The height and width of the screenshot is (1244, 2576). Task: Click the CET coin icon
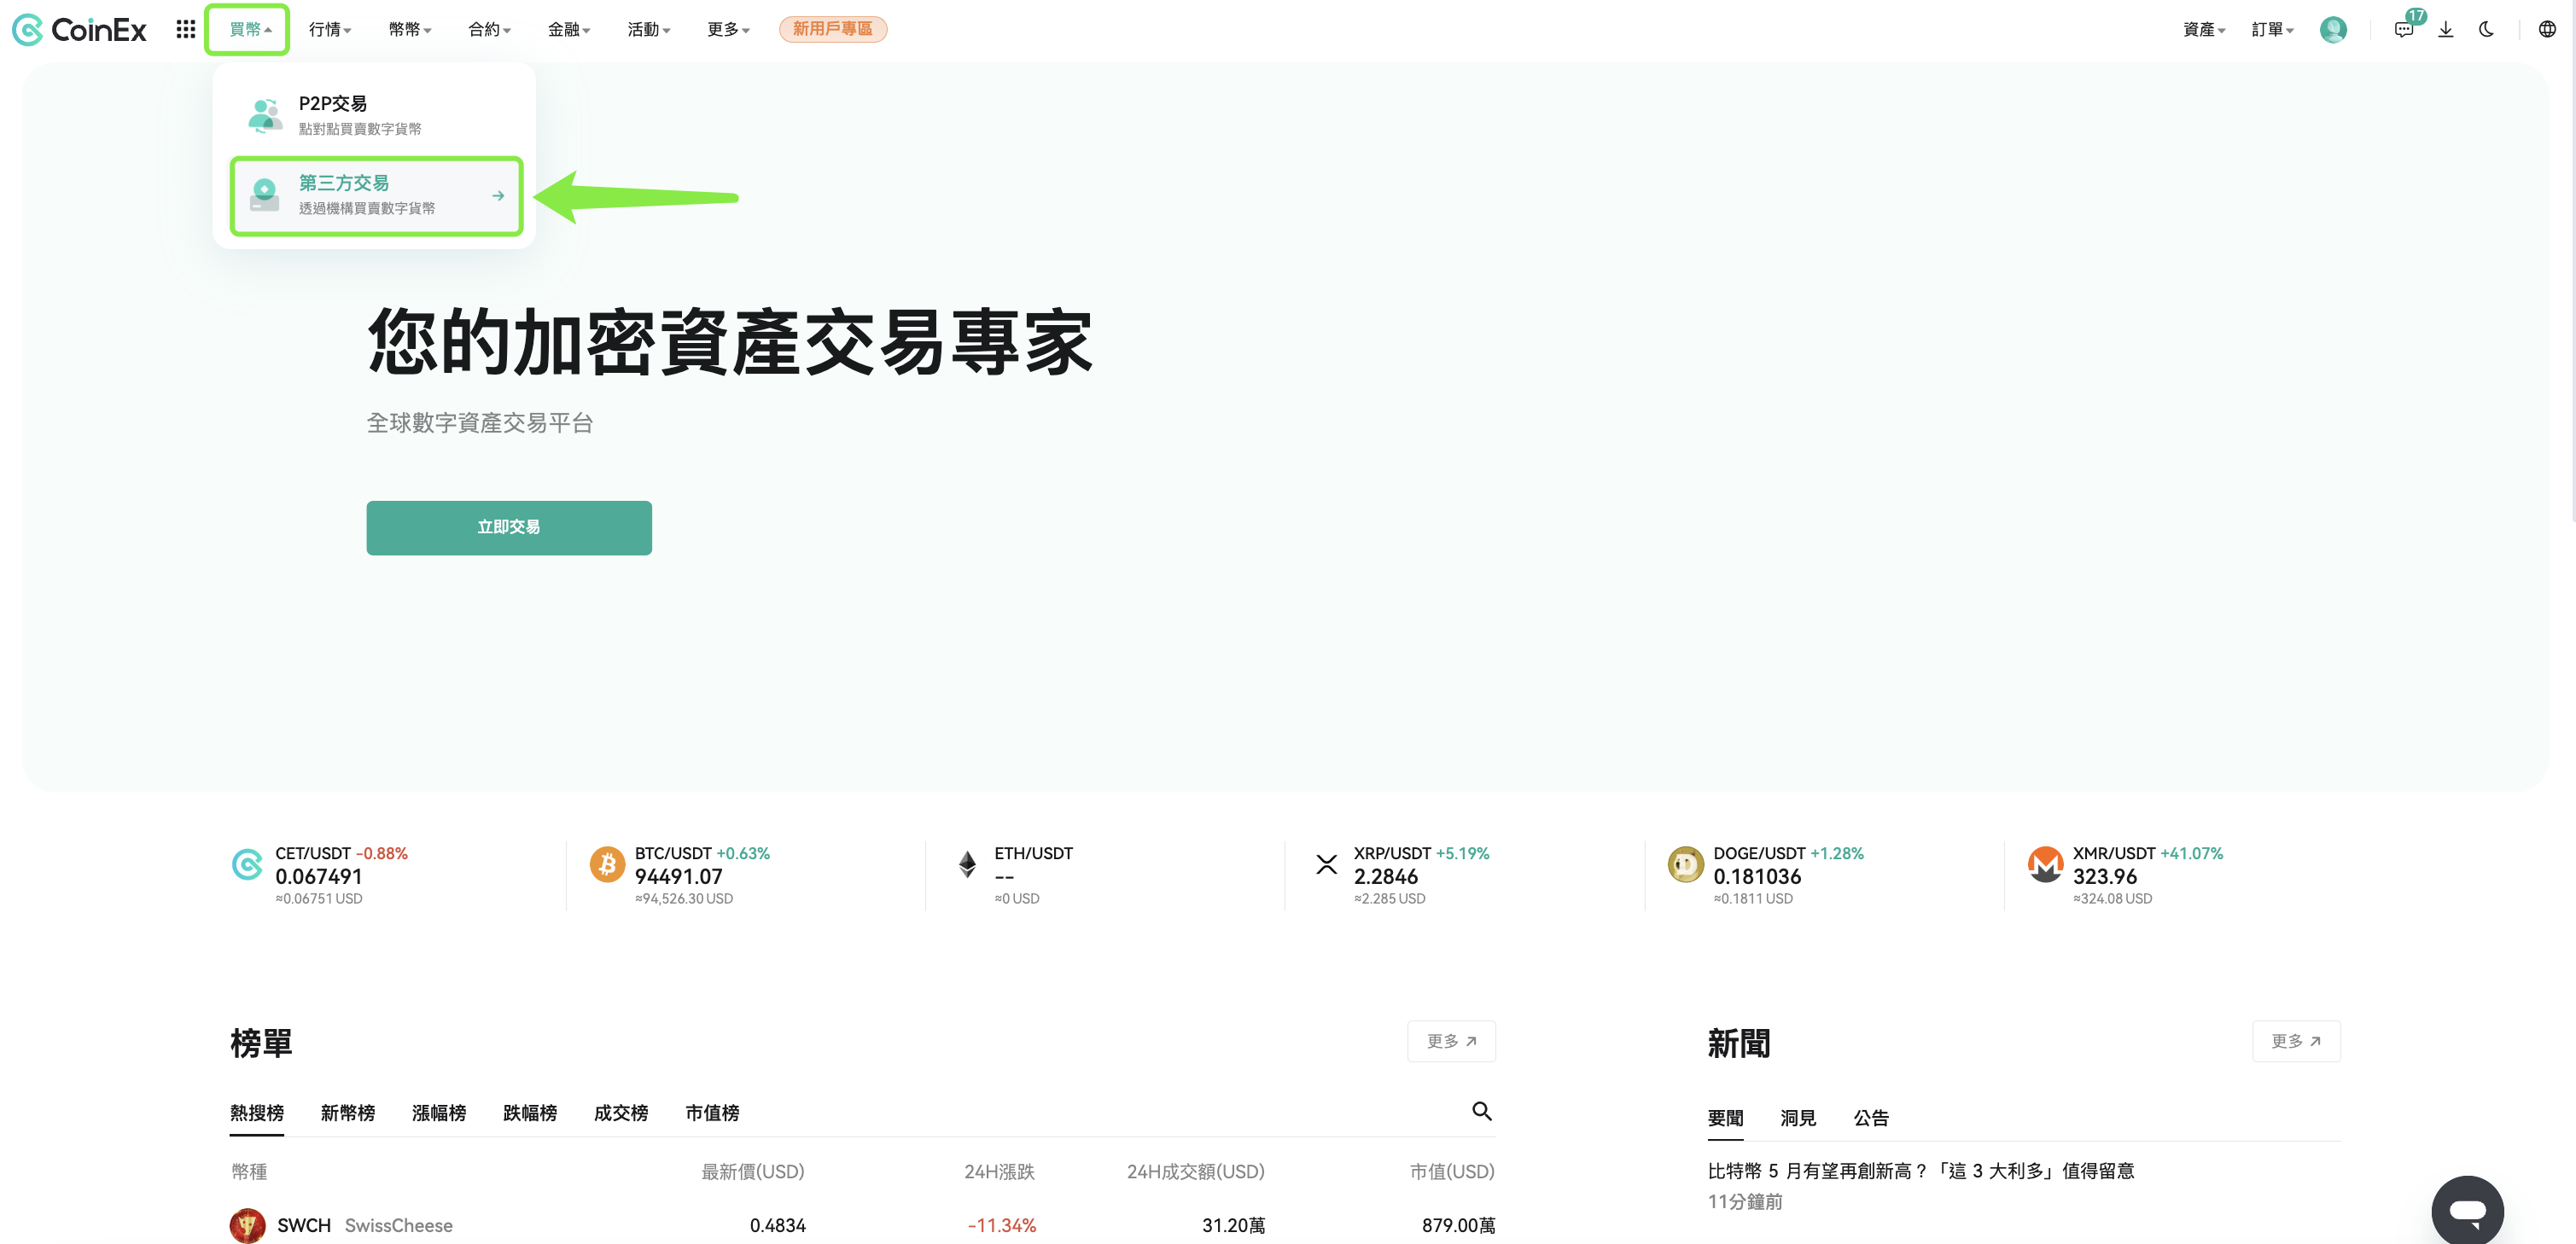pyautogui.click(x=247, y=864)
